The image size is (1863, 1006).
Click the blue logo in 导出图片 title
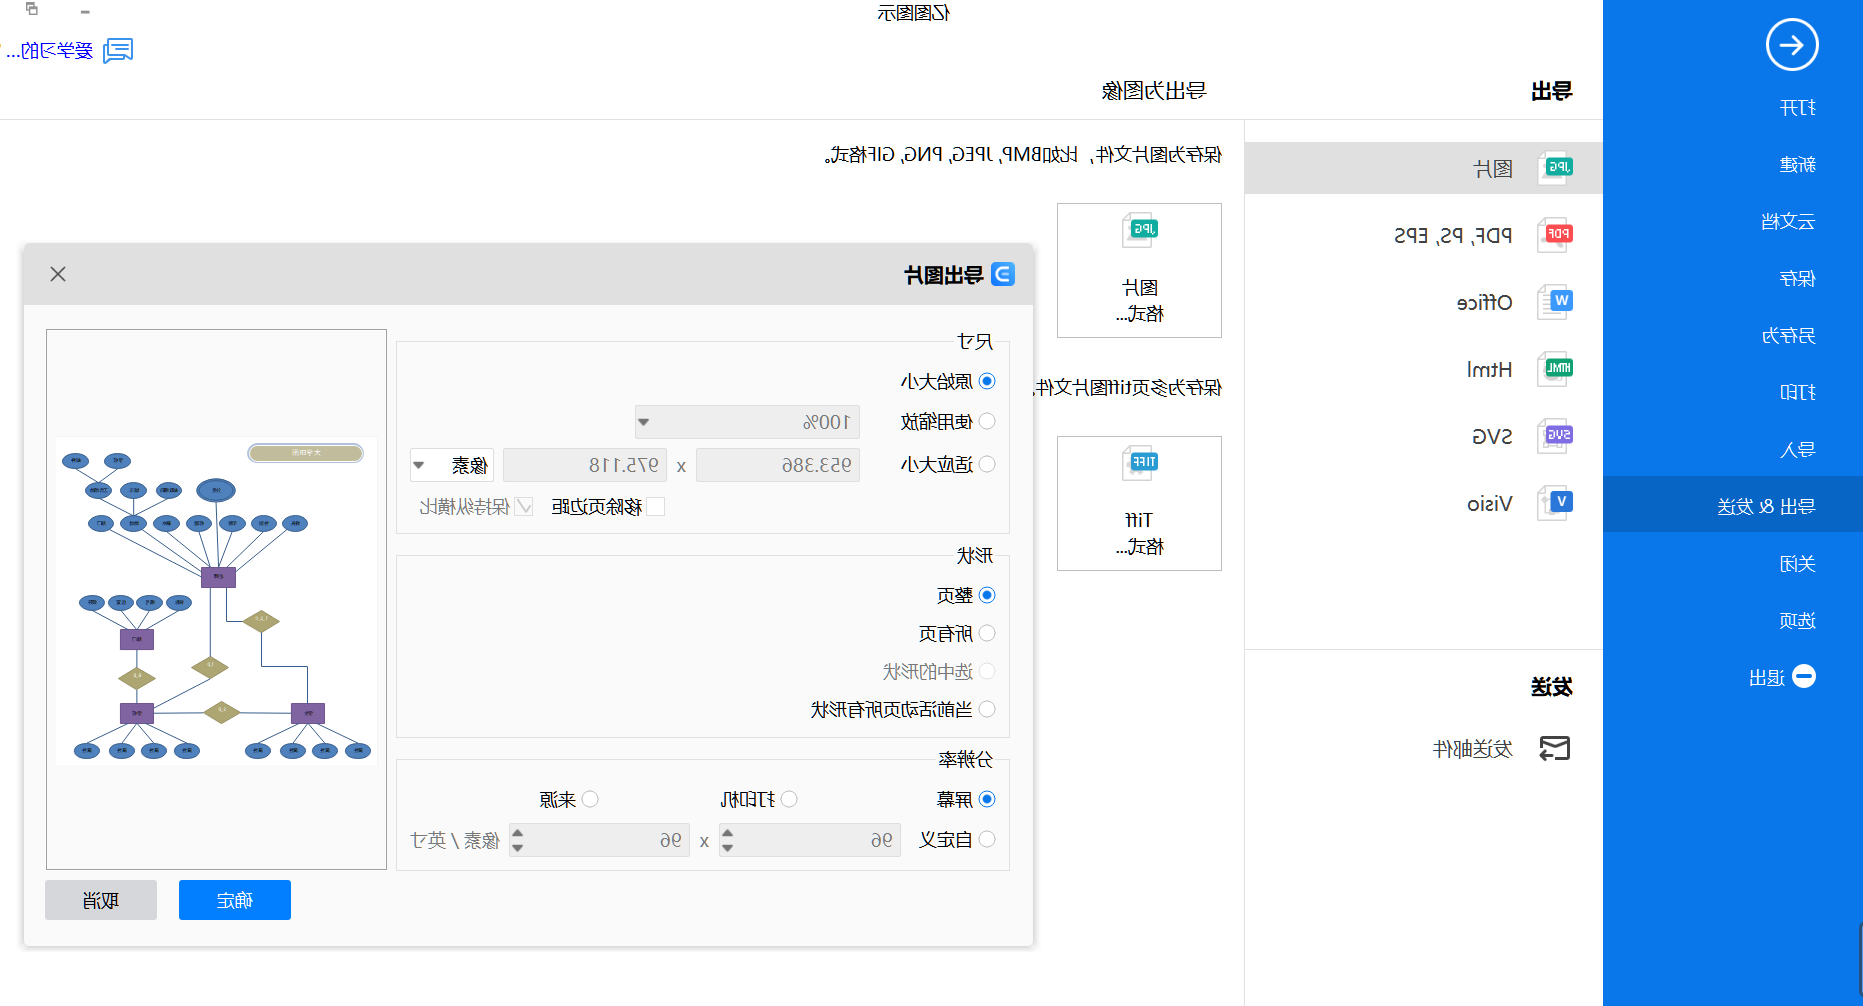coord(1002,274)
